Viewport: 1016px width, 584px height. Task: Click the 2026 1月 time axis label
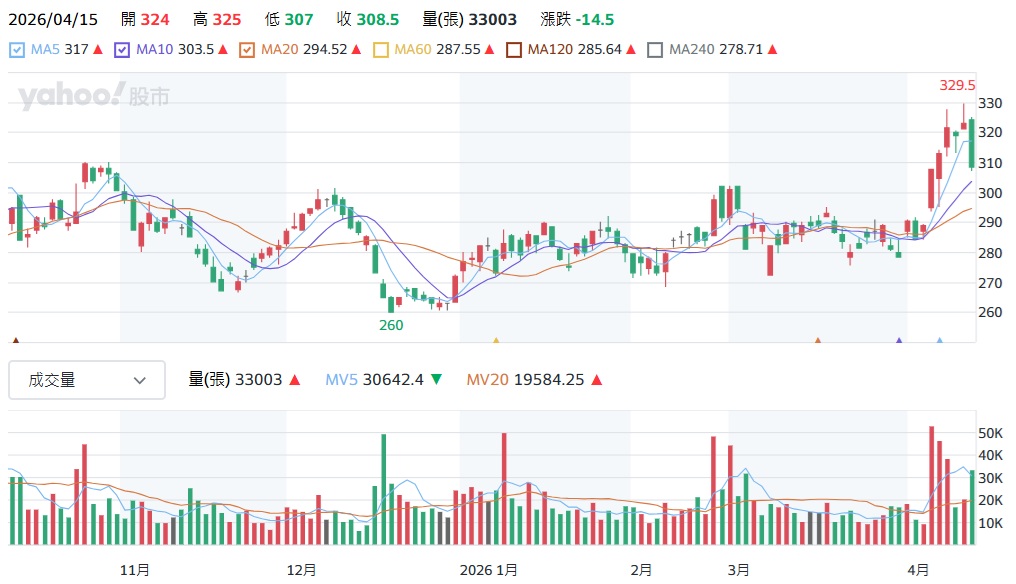pyautogui.click(x=488, y=570)
